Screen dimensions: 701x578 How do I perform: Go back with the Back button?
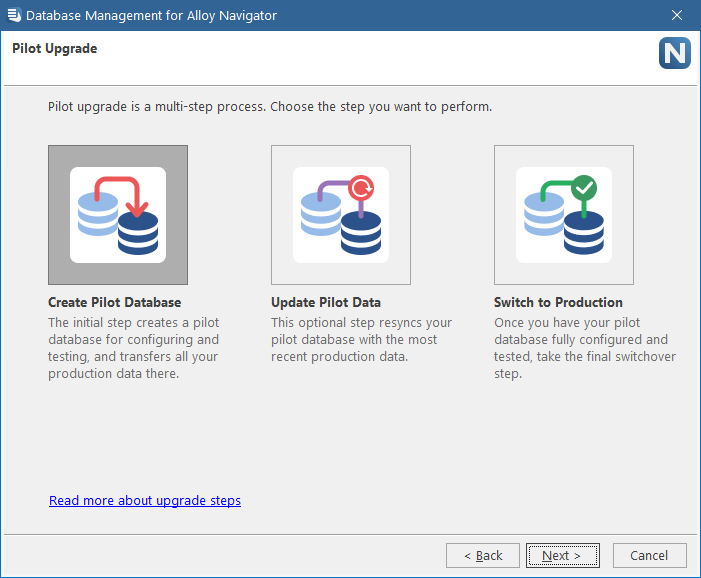[x=483, y=555]
